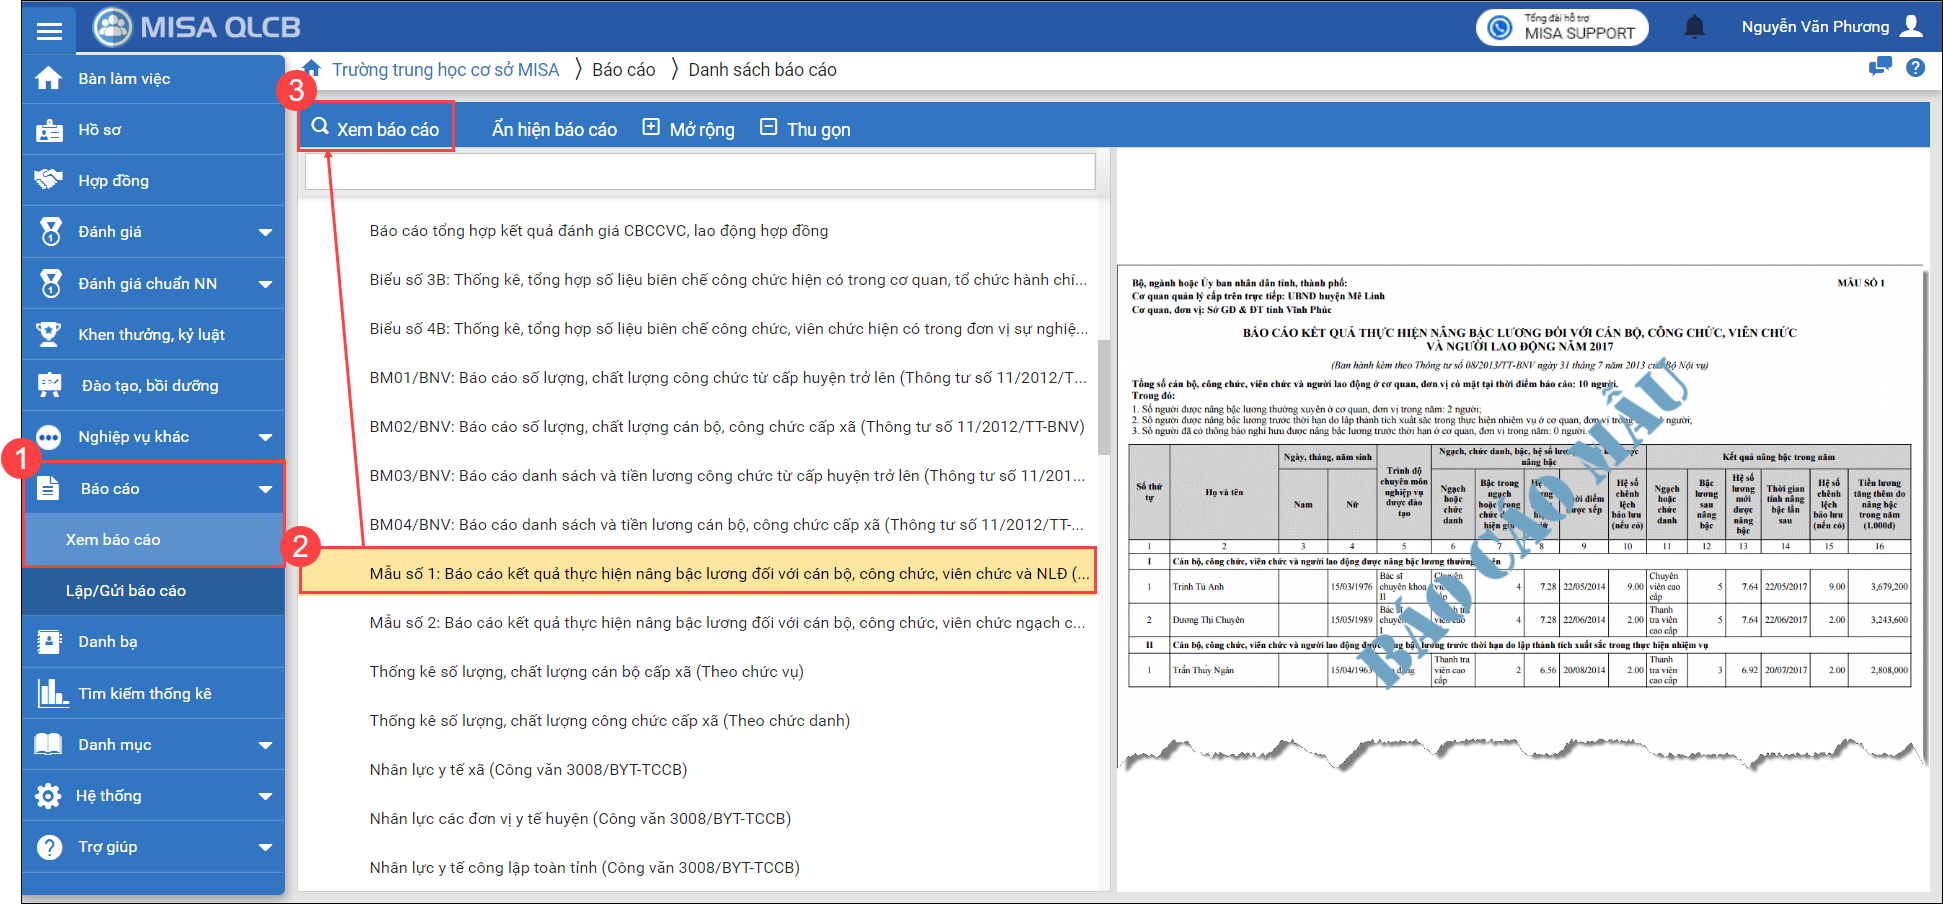Screen dimensions: 1943x904
Task: Toggle Ẩn hiện báo cáo
Action: tap(554, 129)
